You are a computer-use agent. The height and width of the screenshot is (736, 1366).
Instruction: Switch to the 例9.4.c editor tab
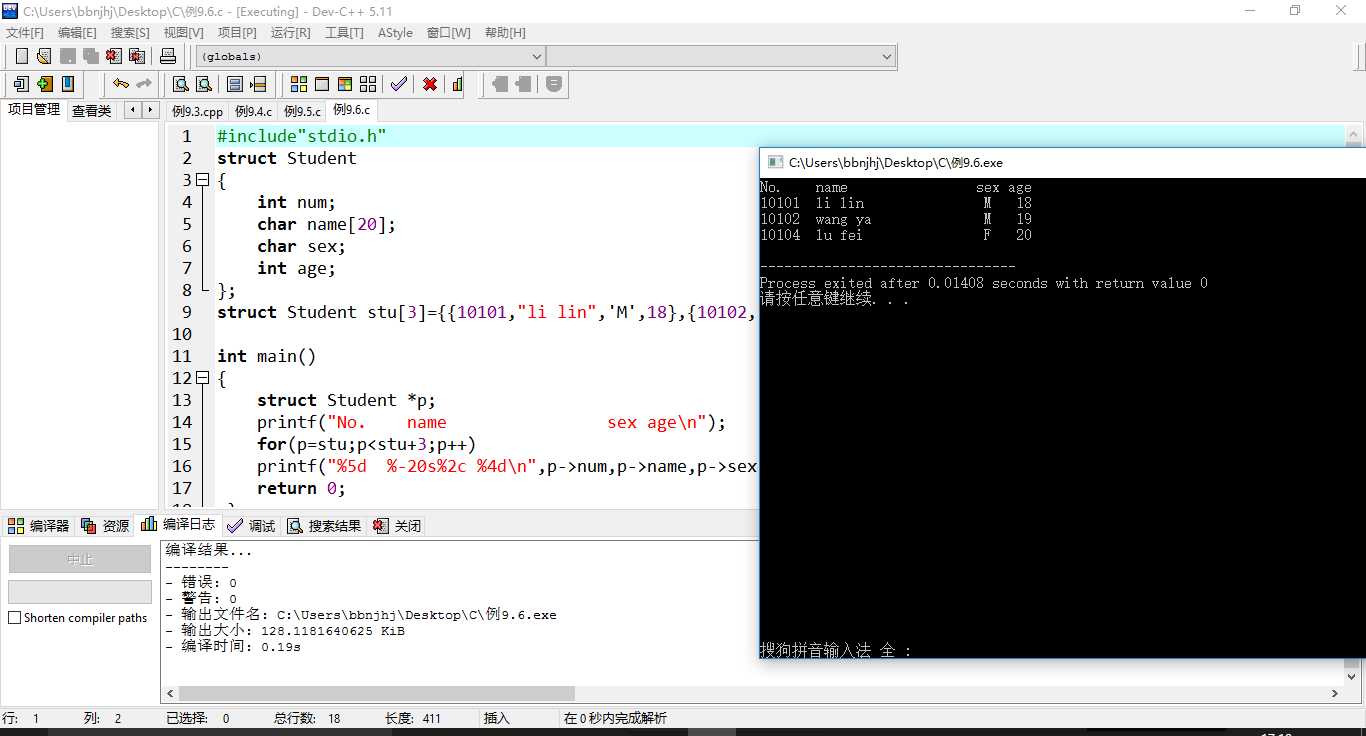pos(253,111)
